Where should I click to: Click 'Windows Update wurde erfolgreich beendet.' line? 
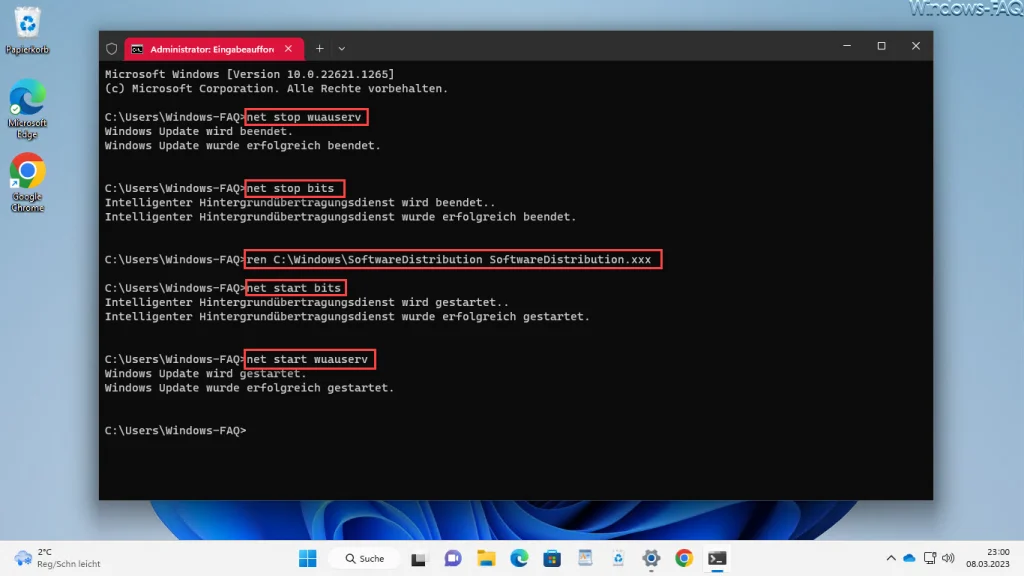point(242,146)
